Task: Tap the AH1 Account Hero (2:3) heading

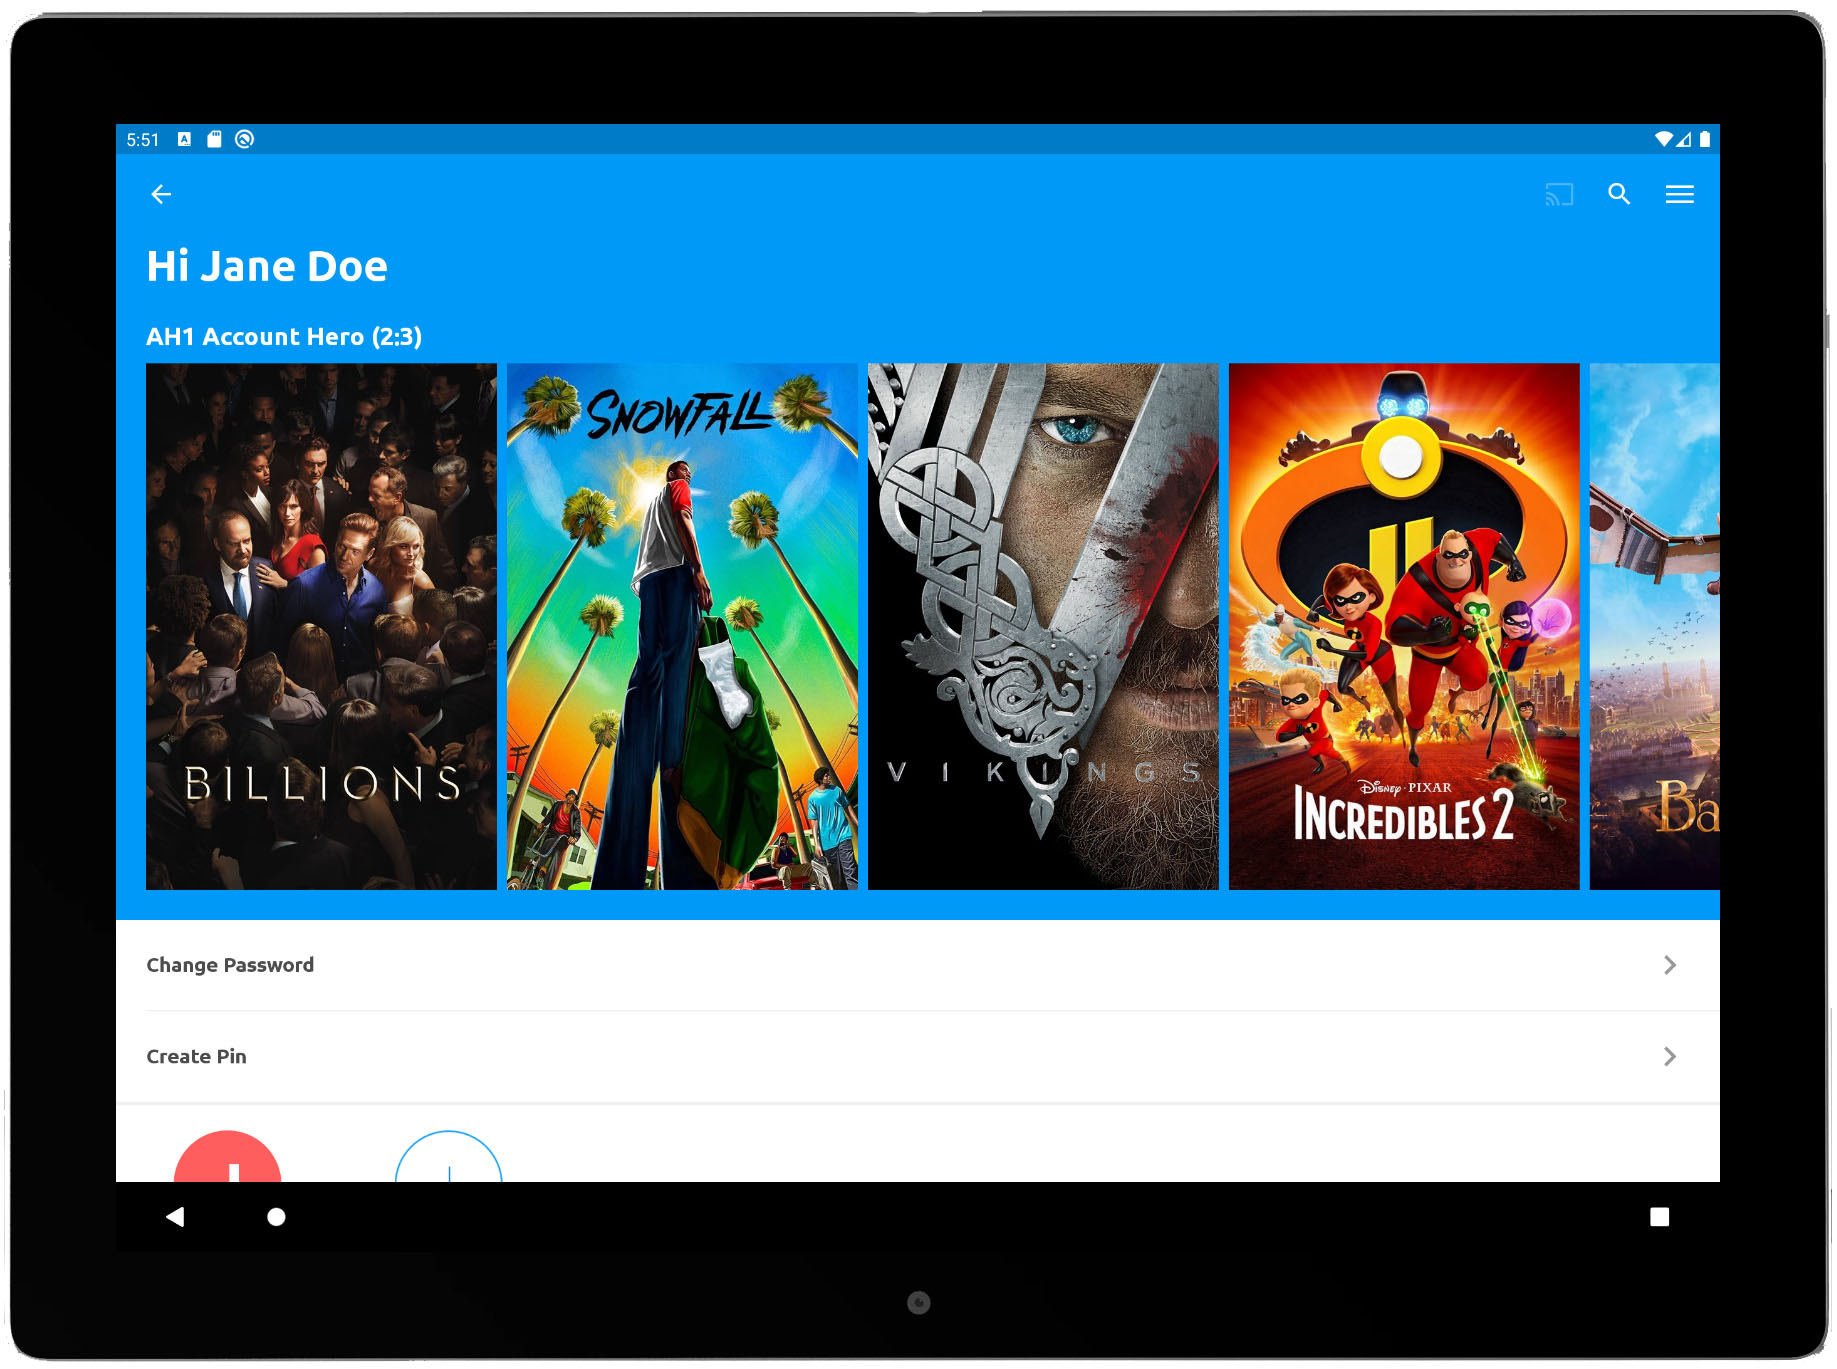Action: click(x=284, y=337)
